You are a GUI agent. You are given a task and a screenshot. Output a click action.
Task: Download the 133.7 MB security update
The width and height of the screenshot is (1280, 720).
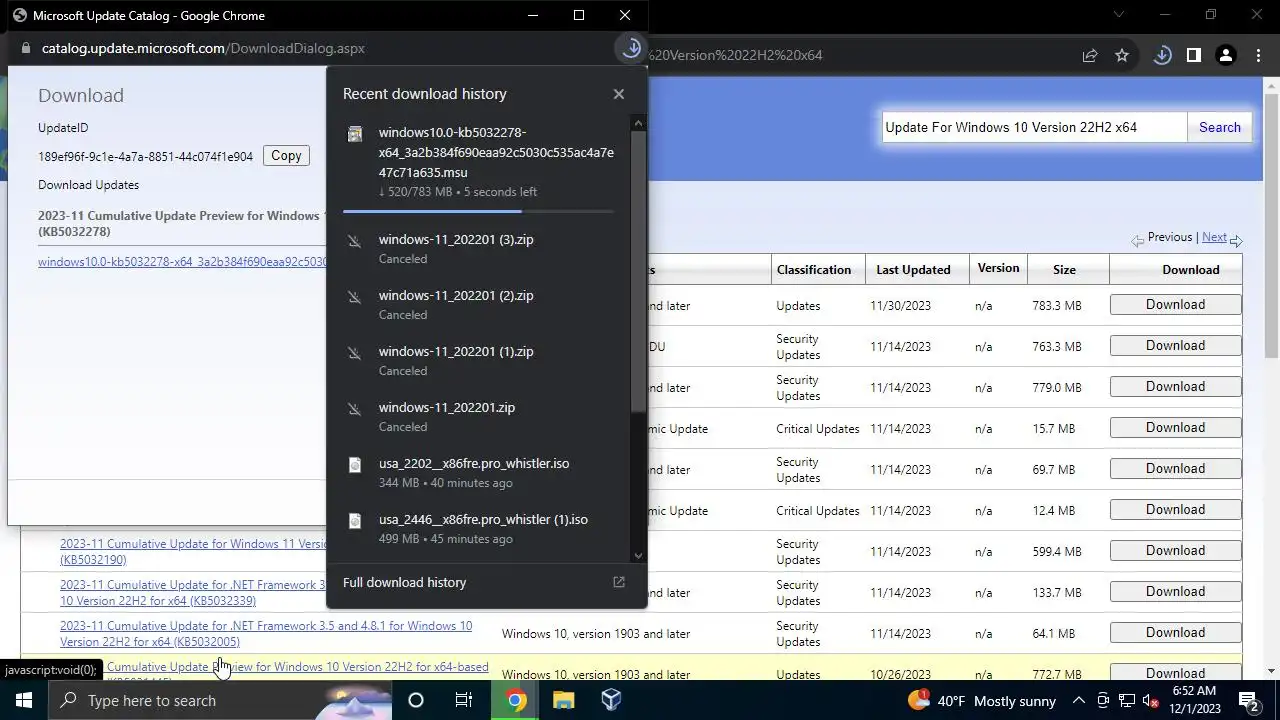point(1175,592)
